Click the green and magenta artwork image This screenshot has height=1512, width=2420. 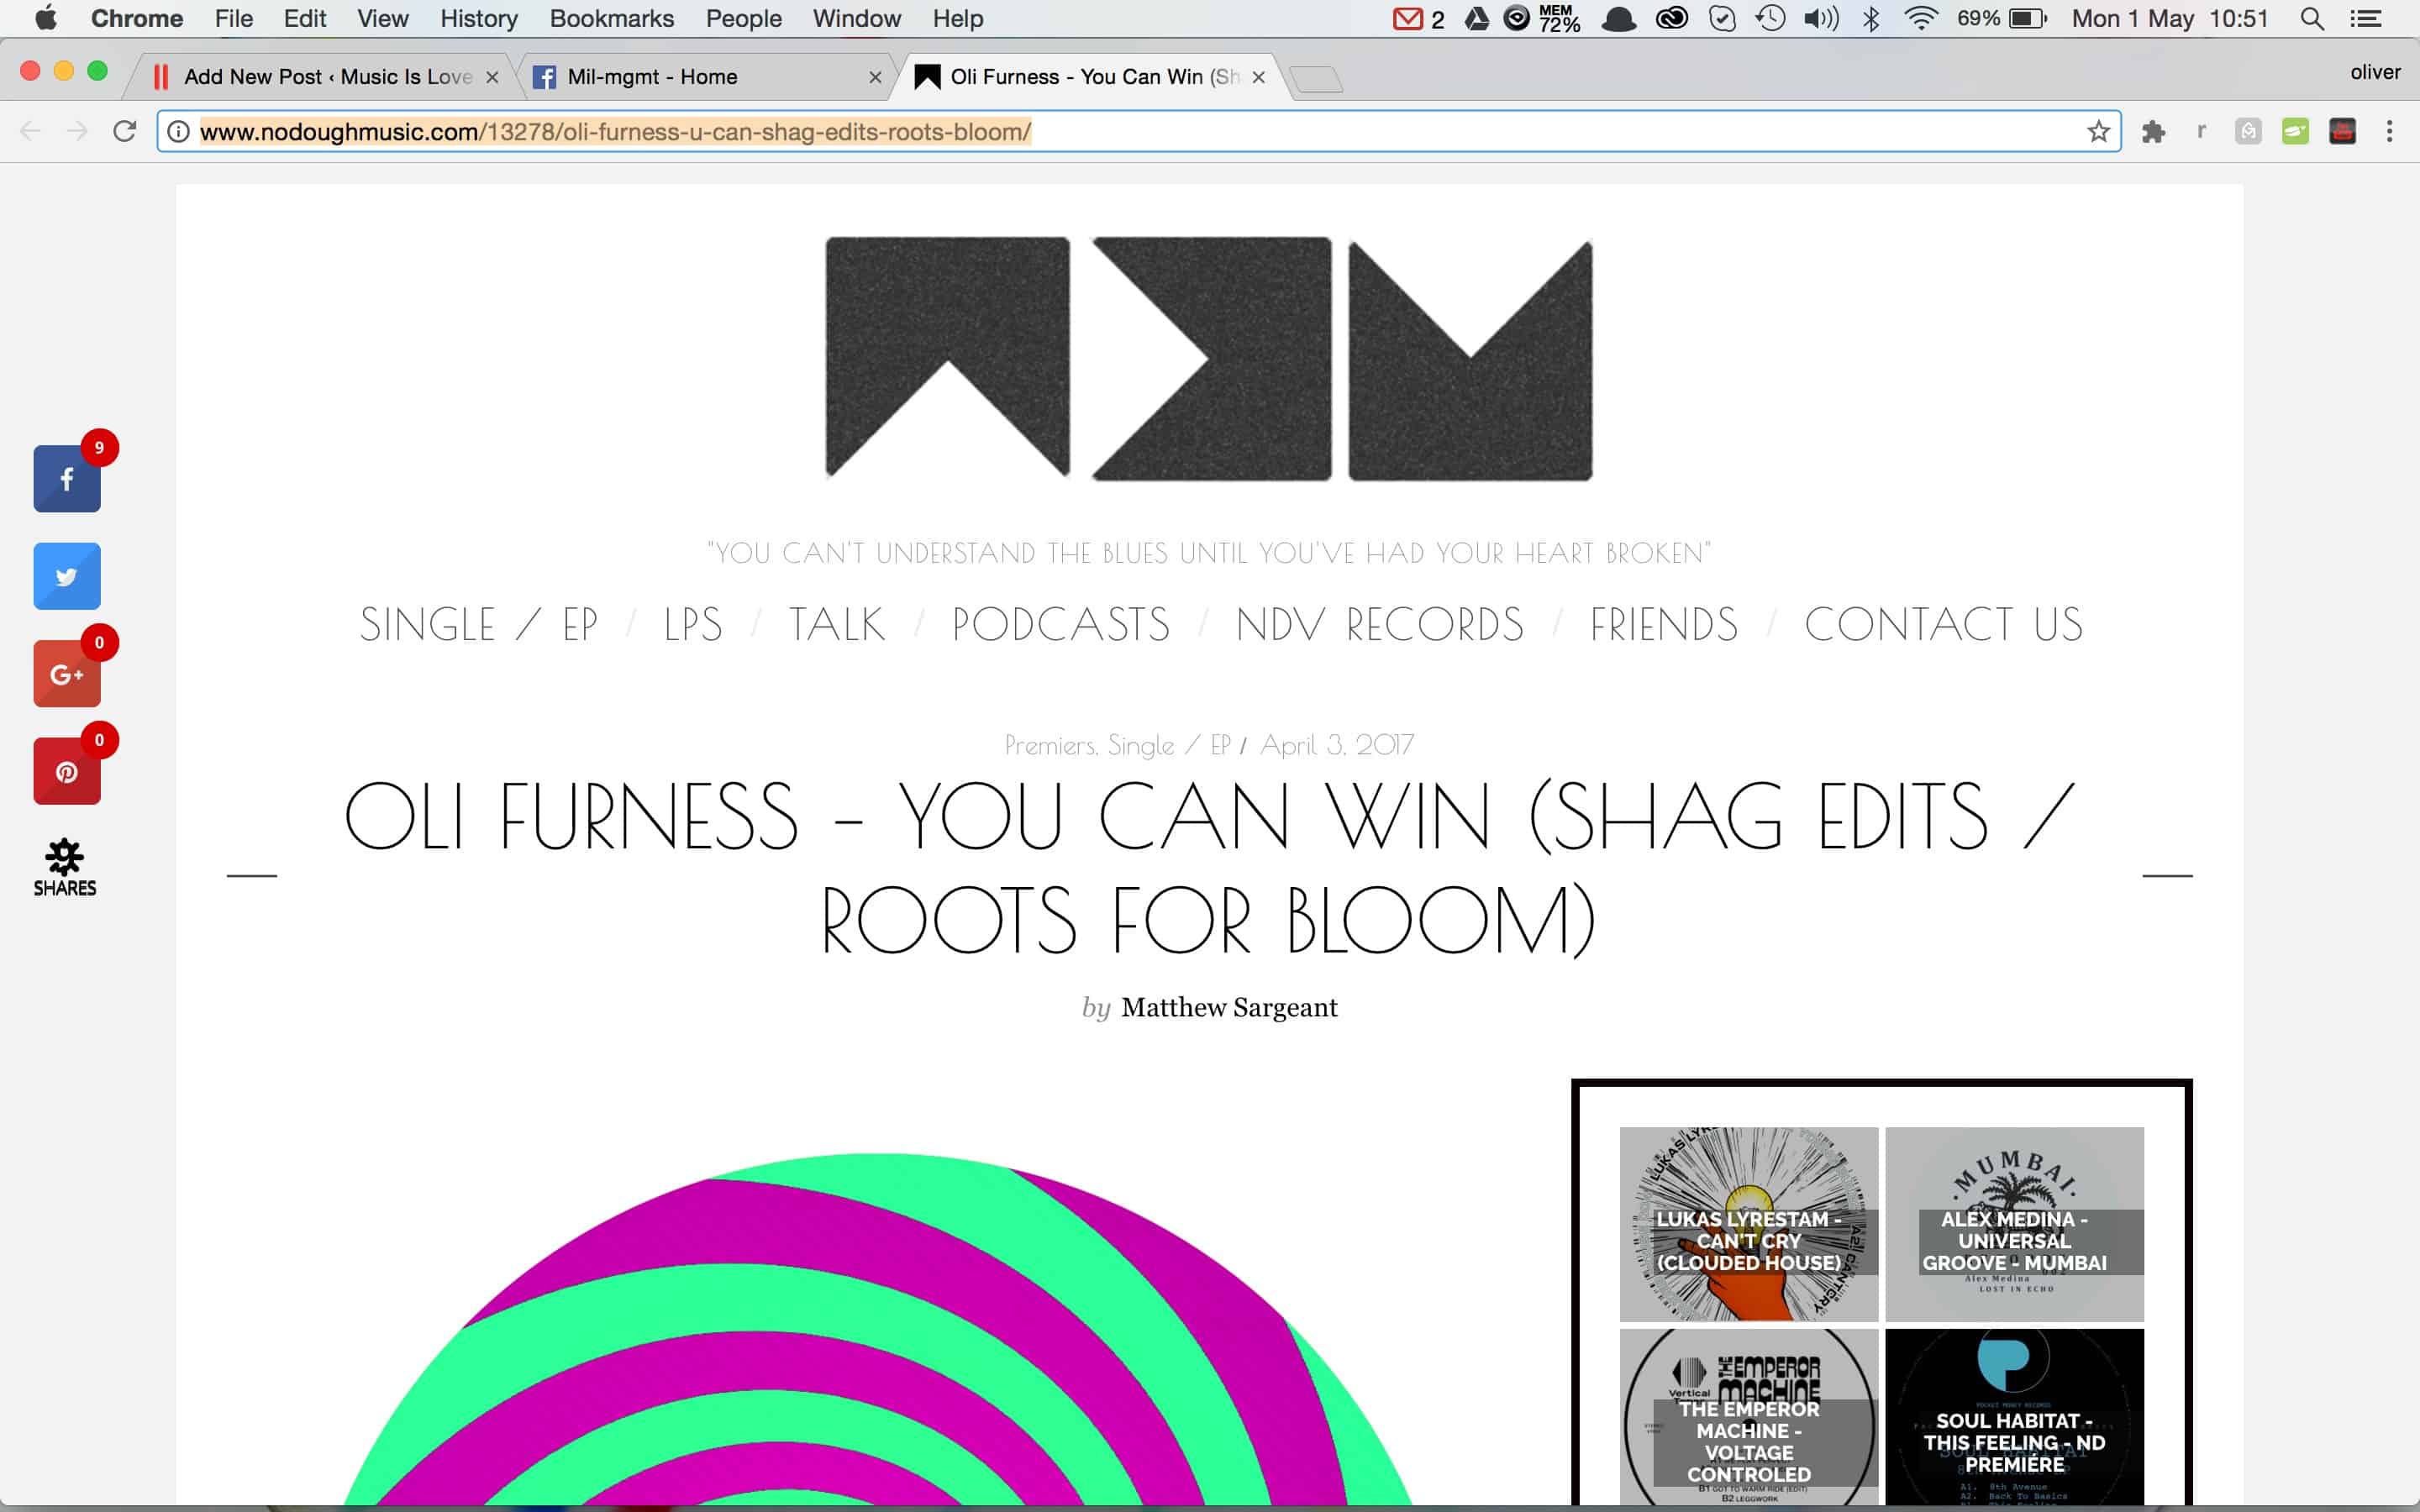click(880, 1330)
